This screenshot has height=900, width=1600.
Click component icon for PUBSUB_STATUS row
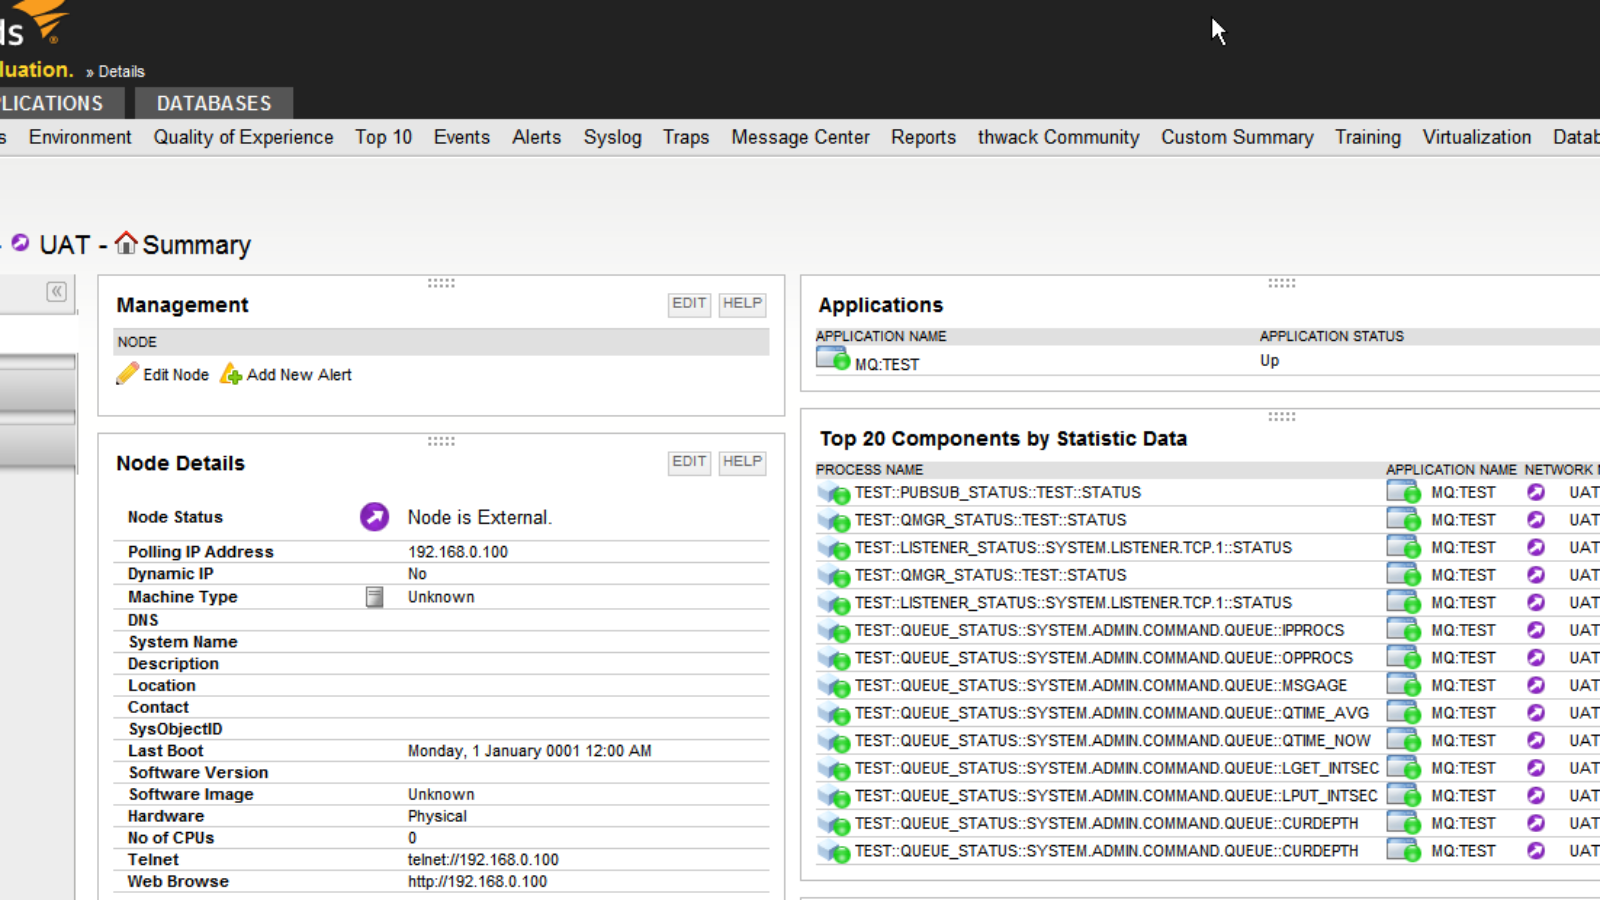point(833,493)
